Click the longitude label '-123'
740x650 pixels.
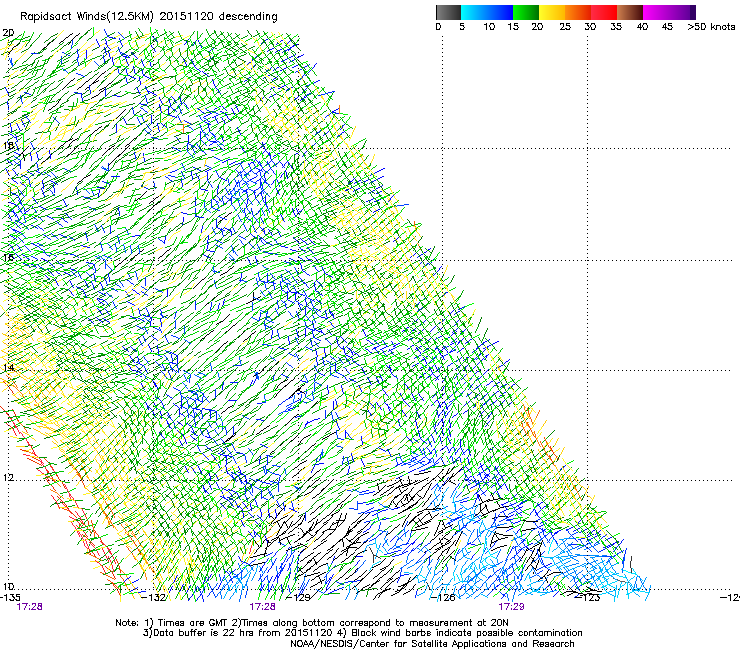[587, 598]
